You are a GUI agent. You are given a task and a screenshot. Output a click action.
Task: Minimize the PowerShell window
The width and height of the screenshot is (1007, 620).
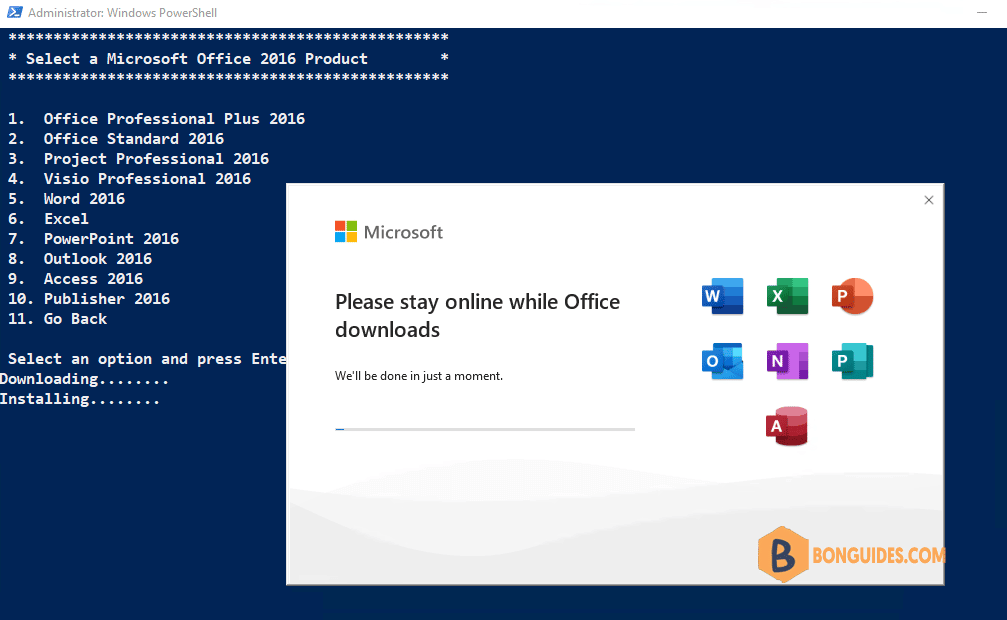click(981, 13)
